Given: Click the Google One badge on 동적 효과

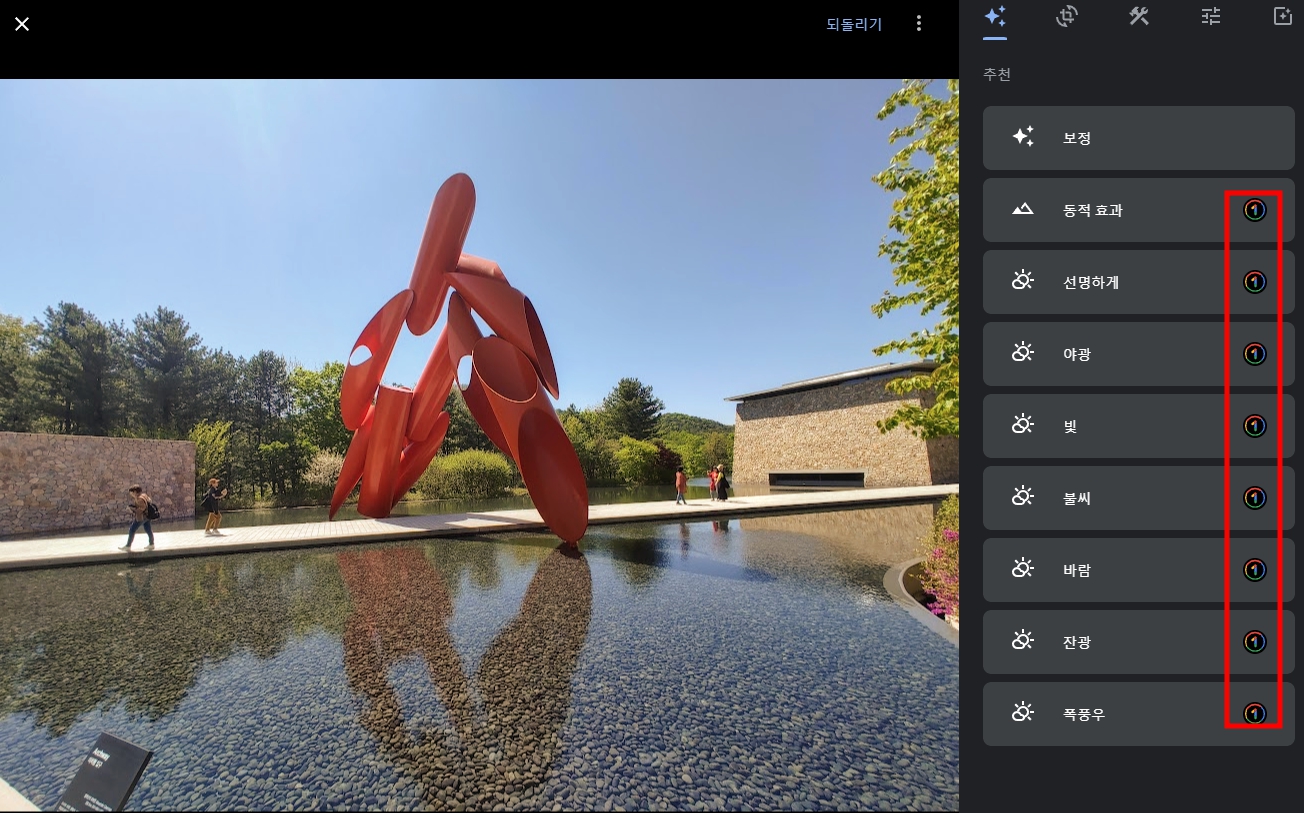Looking at the screenshot, I should (1255, 210).
